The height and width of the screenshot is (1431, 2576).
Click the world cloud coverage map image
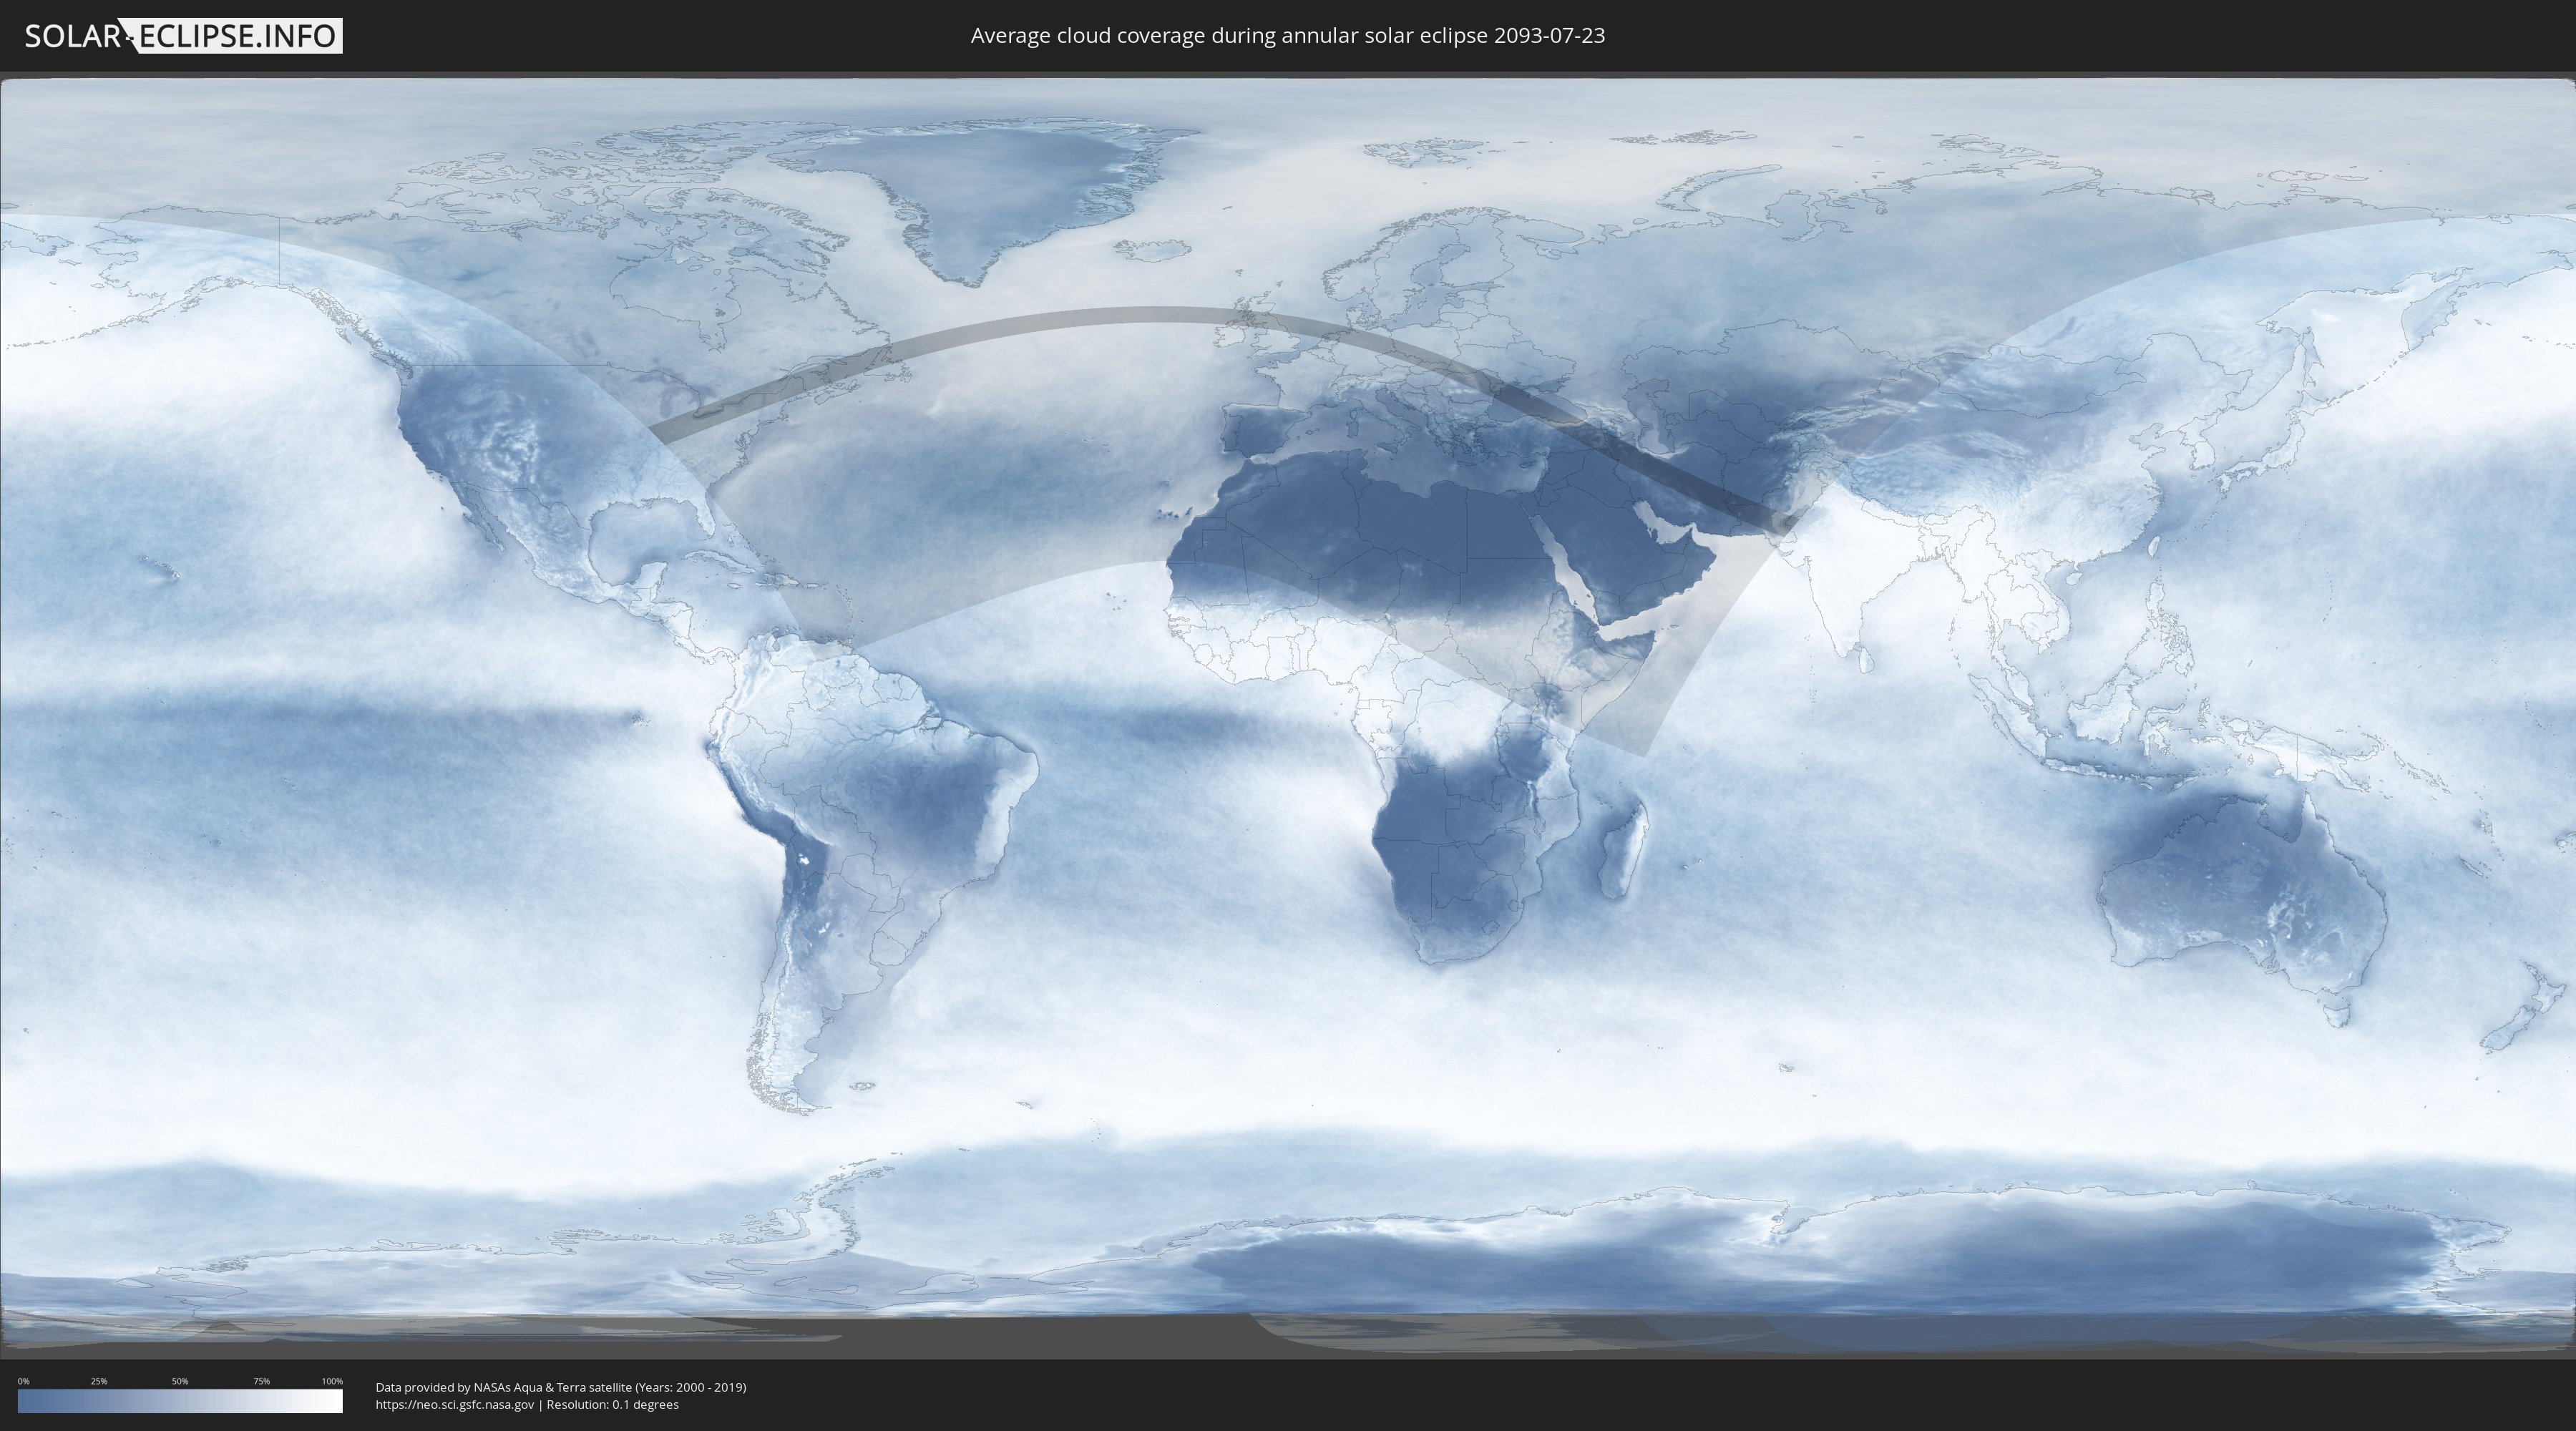point(1288,716)
